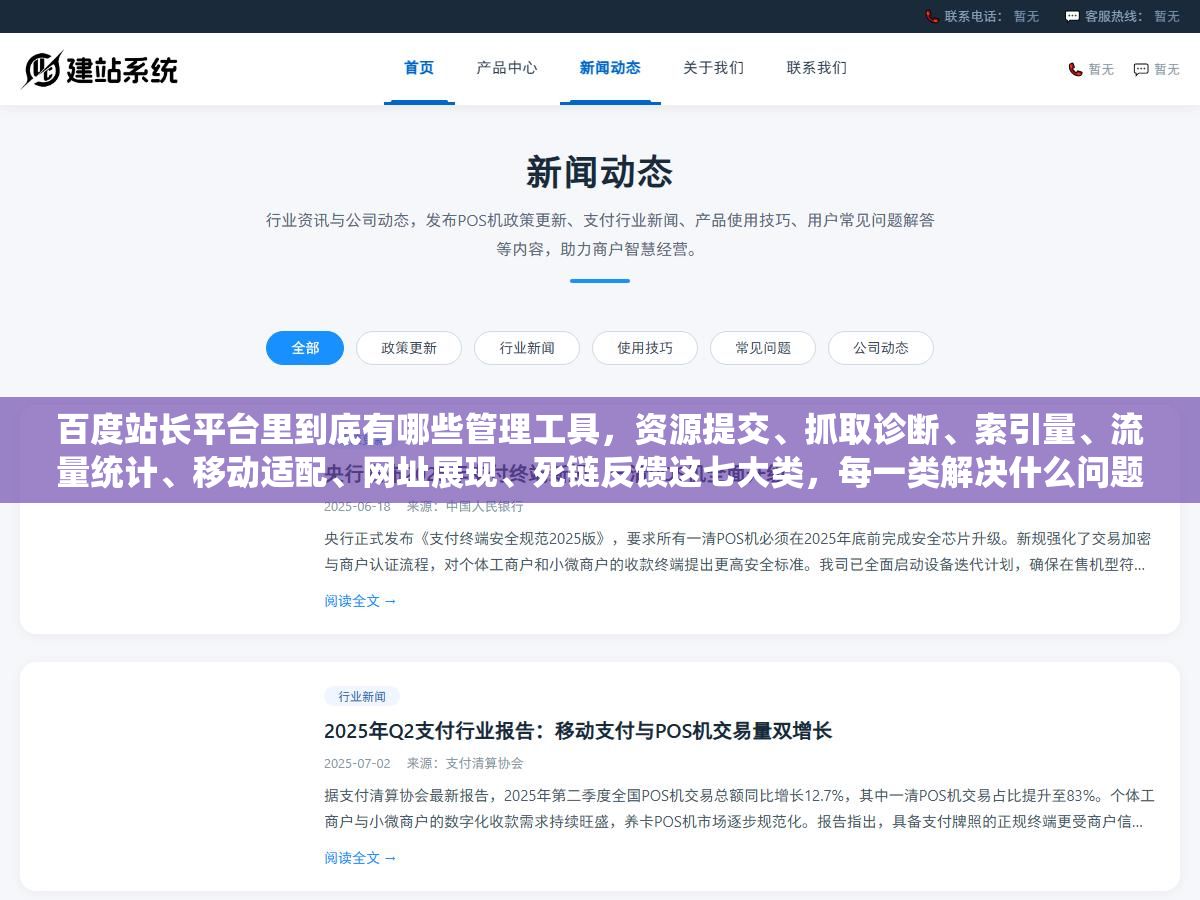Open the 首页 navigation tab

click(419, 68)
